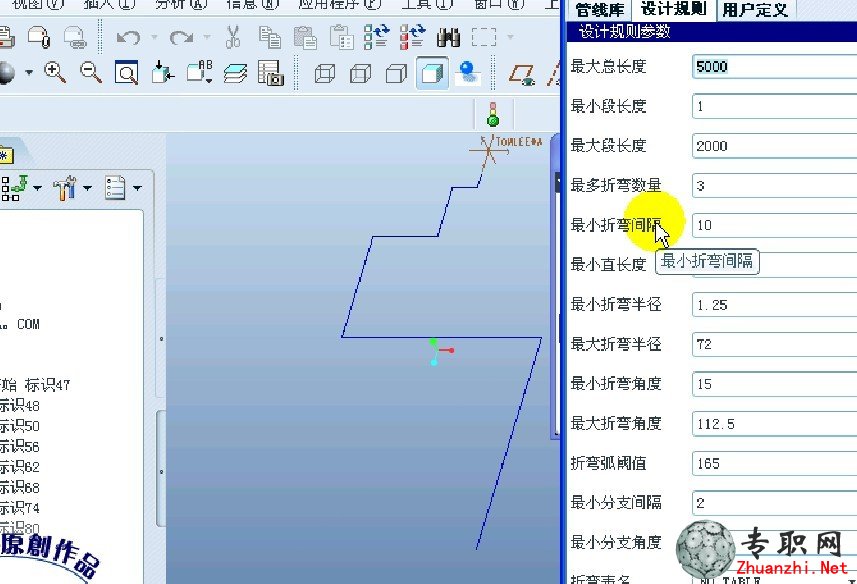
Task: Click the 最小分支间隔 input field
Action: pyautogui.click(x=774, y=503)
